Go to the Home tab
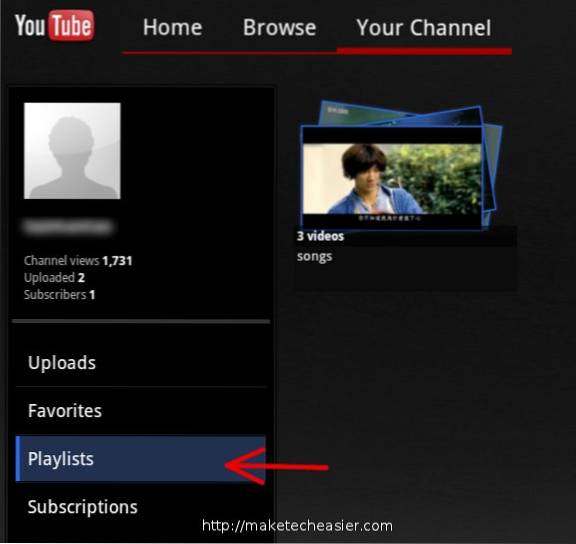The height and width of the screenshot is (544, 576). click(x=173, y=28)
